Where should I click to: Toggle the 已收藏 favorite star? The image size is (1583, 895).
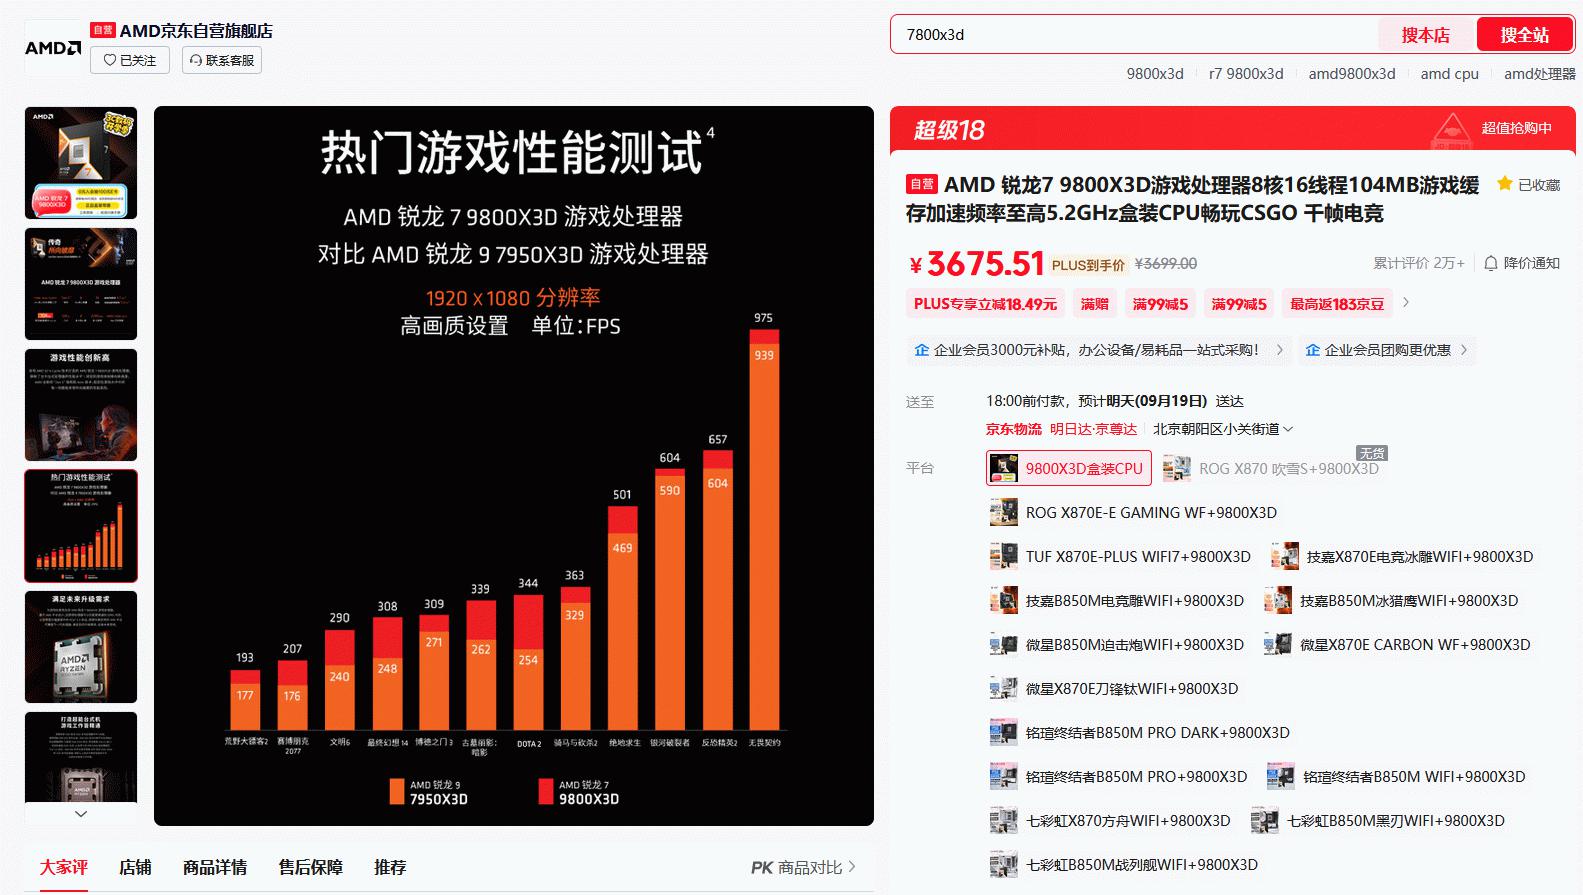1504,184
